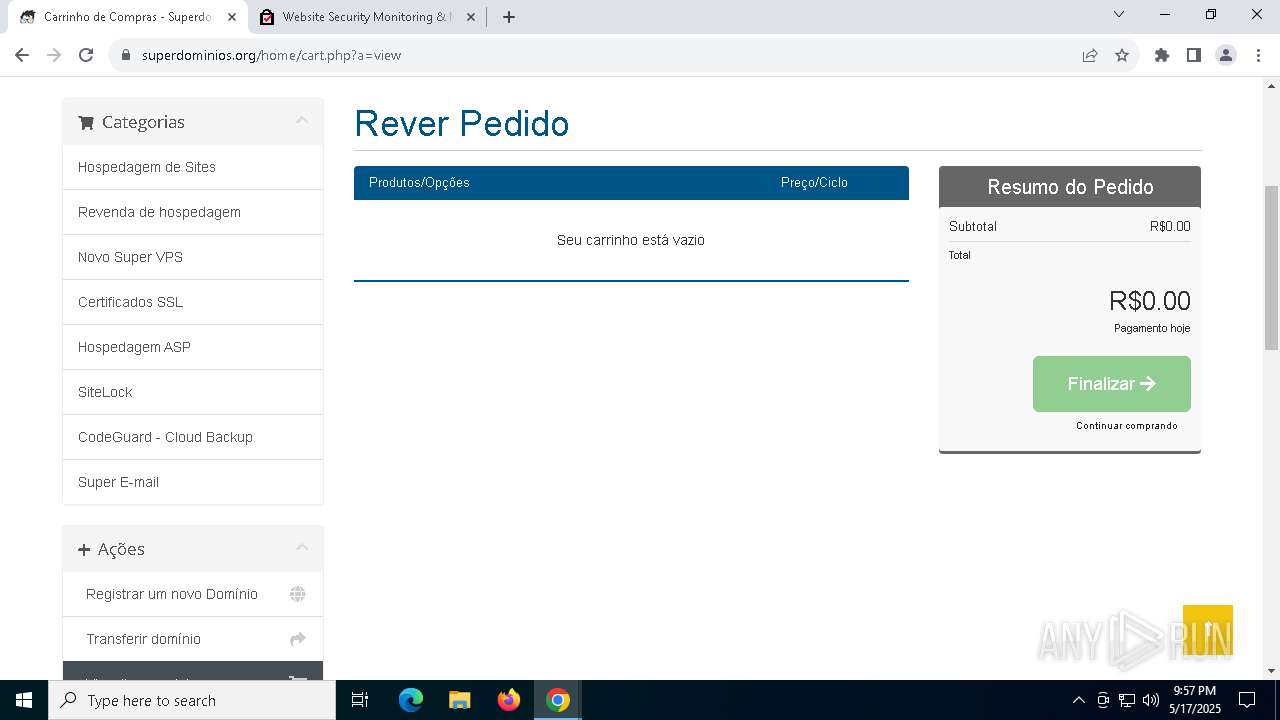Close the Carrinho de Compras tab
1280x720 pixels.
(x=232, y=17)
